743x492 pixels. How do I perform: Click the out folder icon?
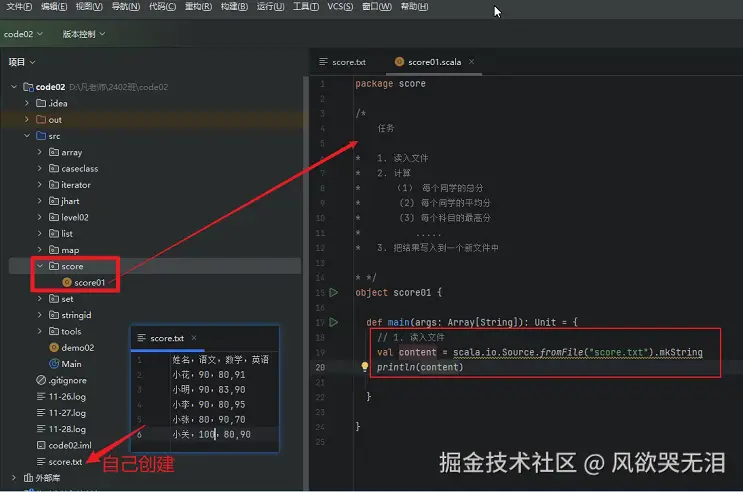(41, 119)
